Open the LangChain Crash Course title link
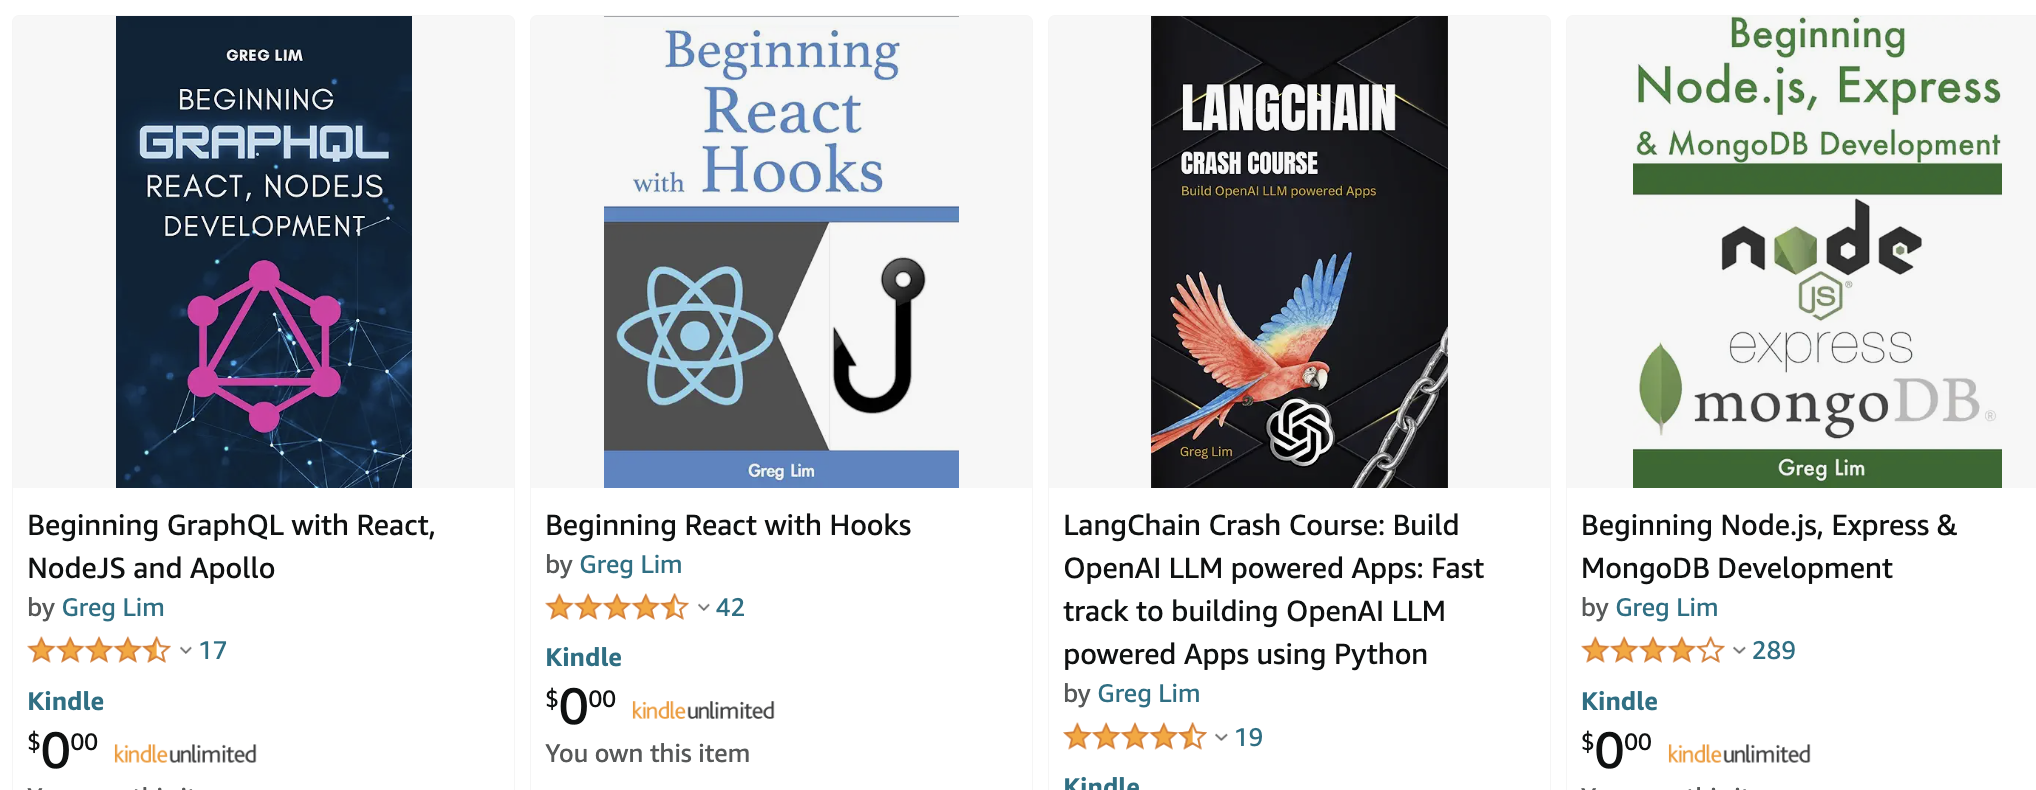The height and width of the screenshot is (790, 2036). [x=1273, y=589]
